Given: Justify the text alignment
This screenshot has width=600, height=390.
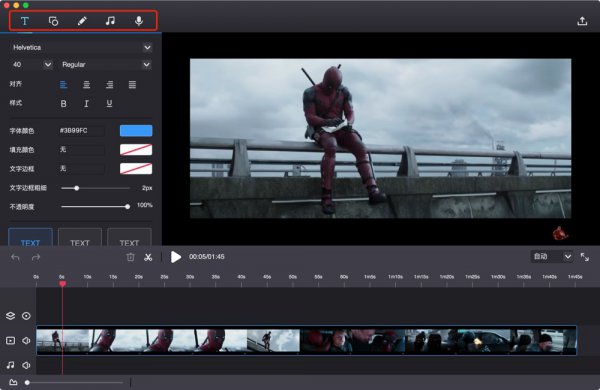Looking at the screenshot, I should coord(132,85).
